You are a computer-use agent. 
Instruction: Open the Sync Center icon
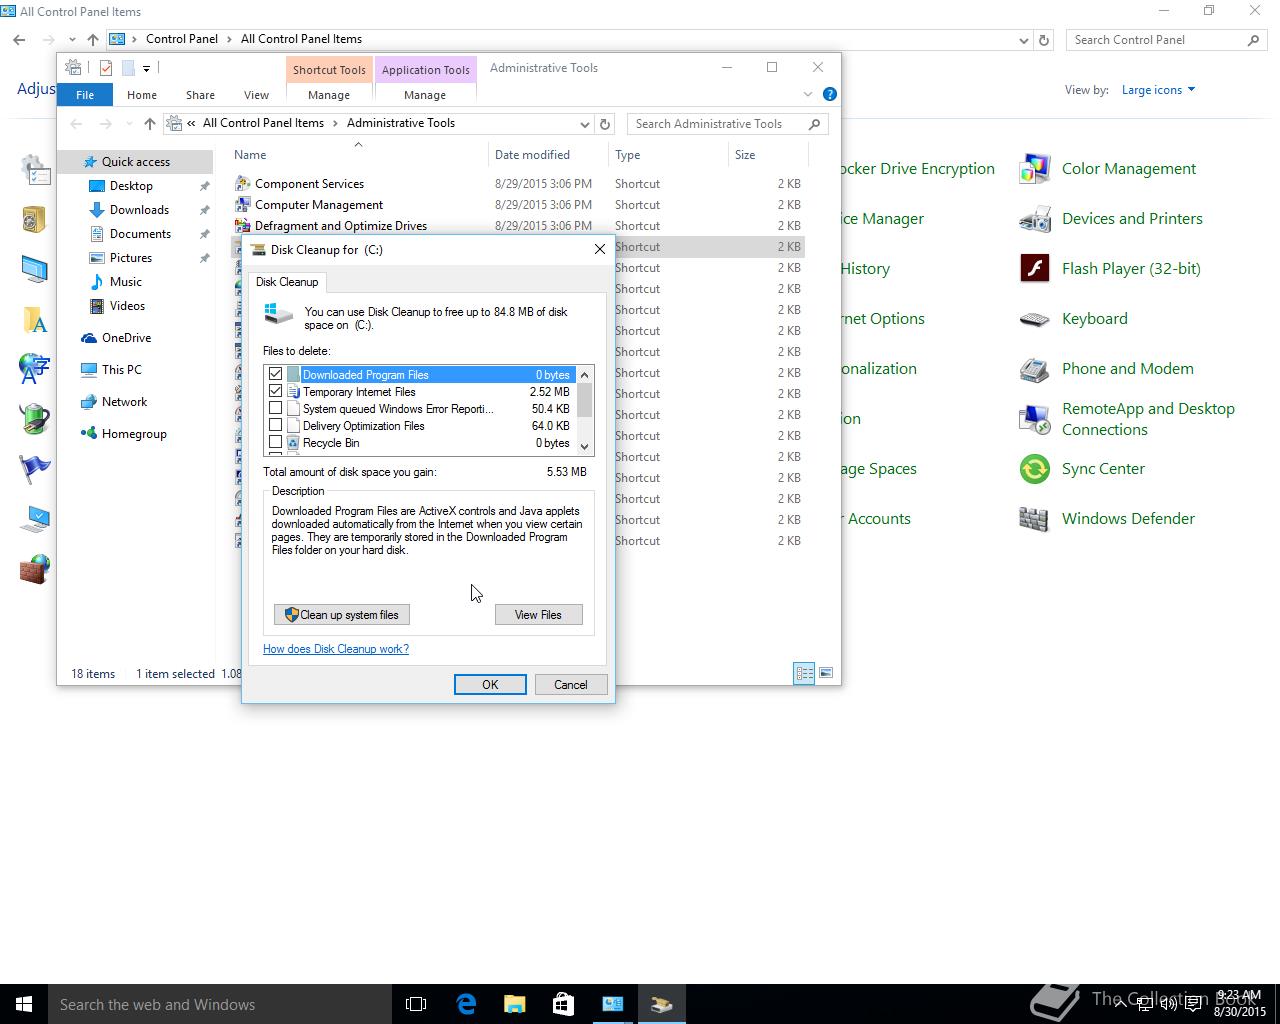pos(1035,469)
